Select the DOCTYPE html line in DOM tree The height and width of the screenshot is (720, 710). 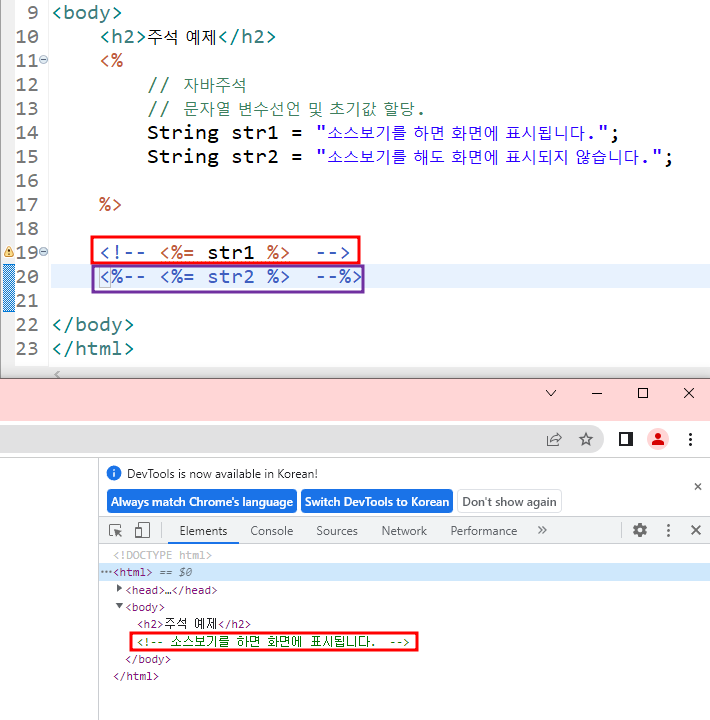(163, 555)
